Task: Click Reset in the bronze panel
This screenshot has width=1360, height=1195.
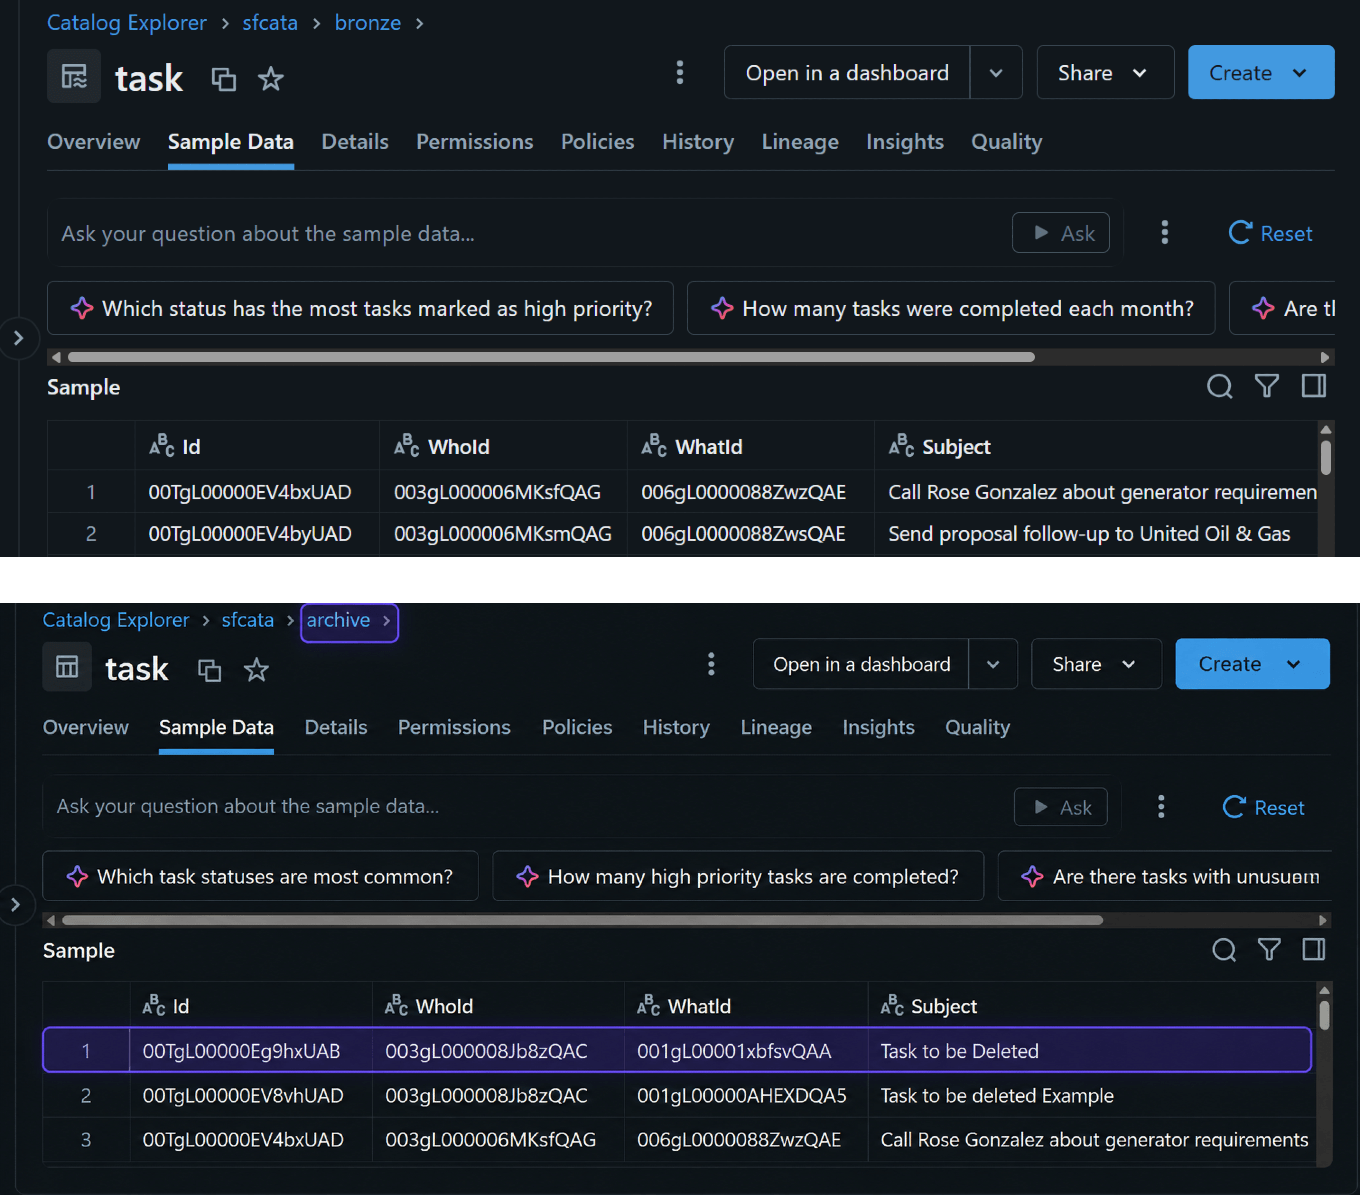Action: 1270,233
